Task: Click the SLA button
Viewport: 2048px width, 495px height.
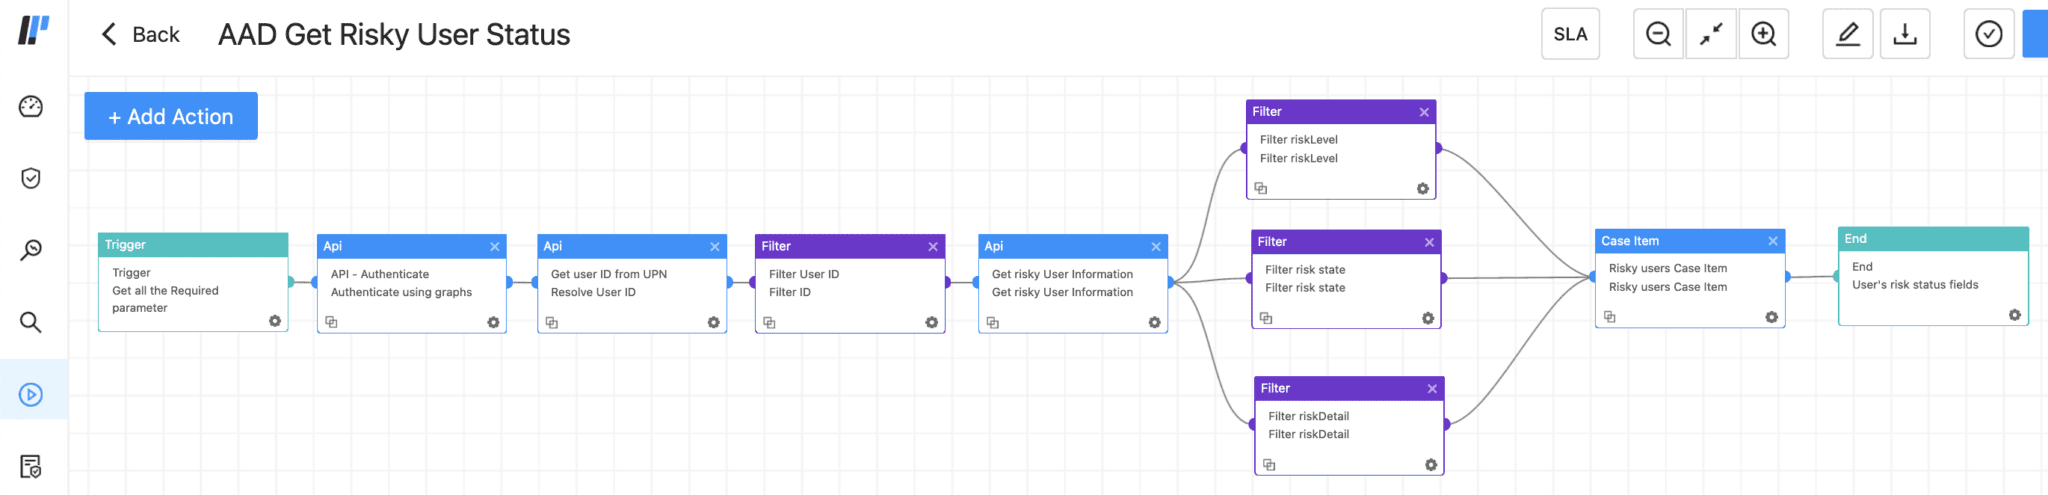Action: point(1571,34)
